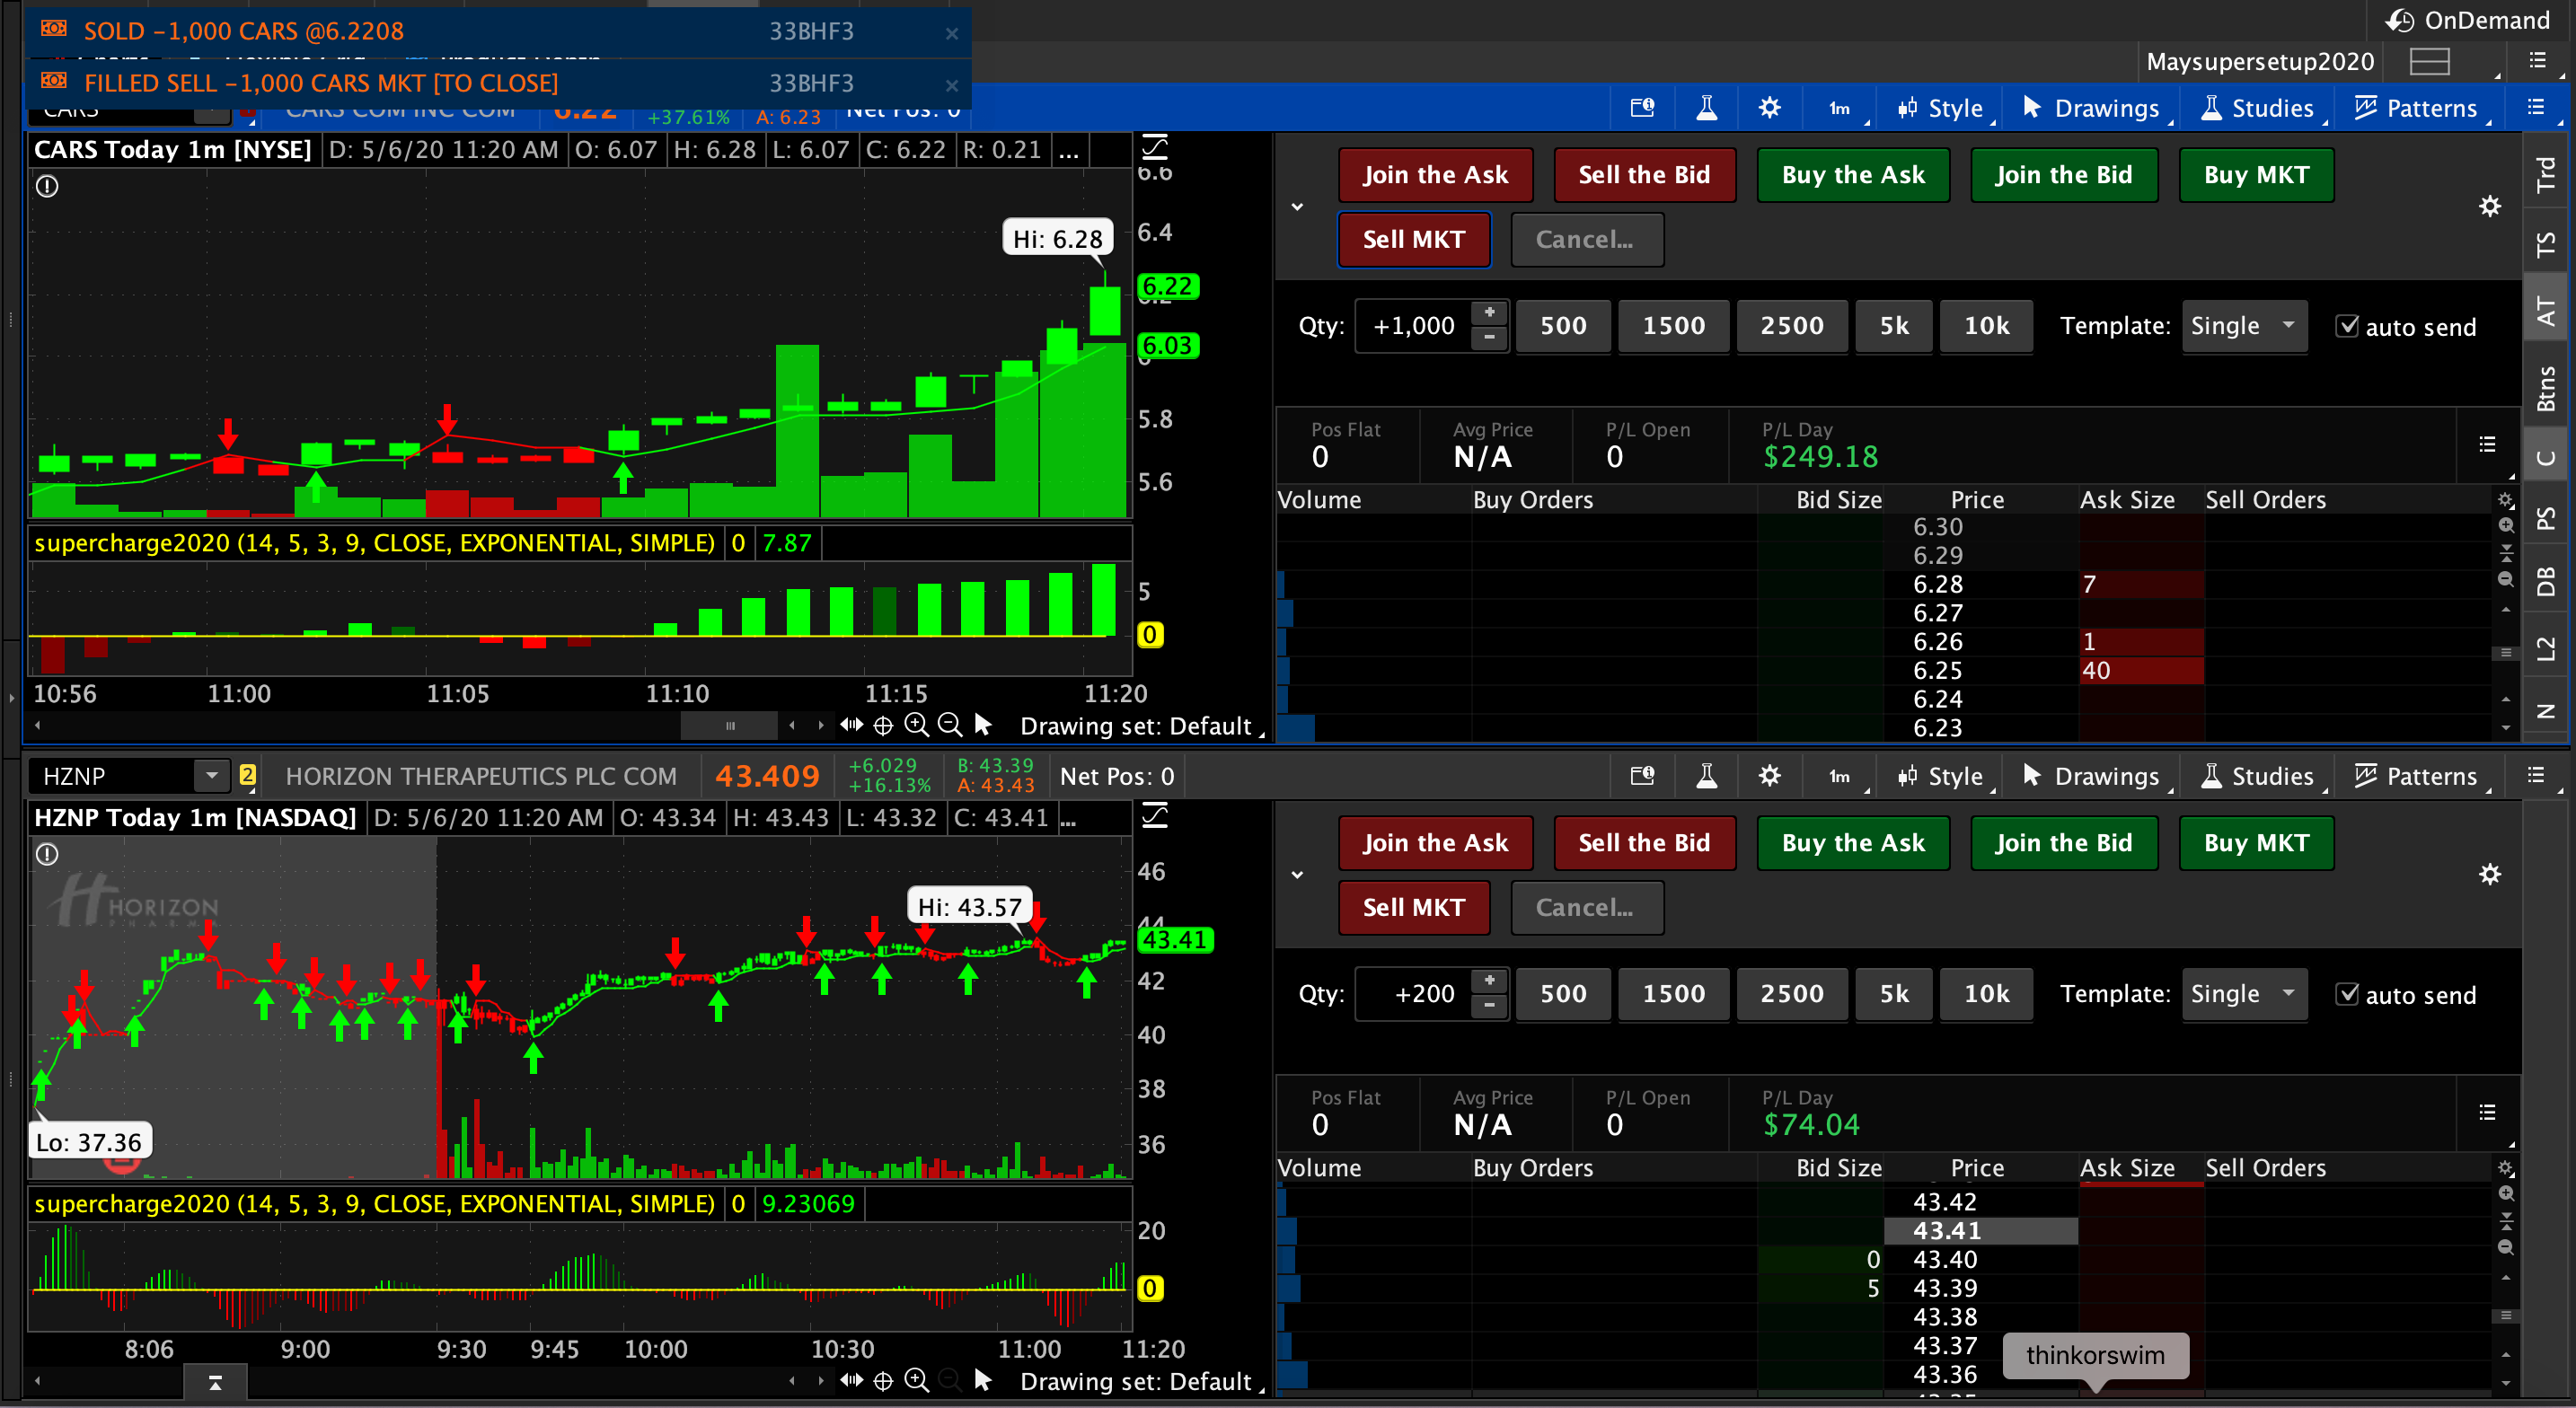Click the flask icon in CARS chart toolbar
Viewport: 2576px width, 1408px height.
coord(1706,108)
